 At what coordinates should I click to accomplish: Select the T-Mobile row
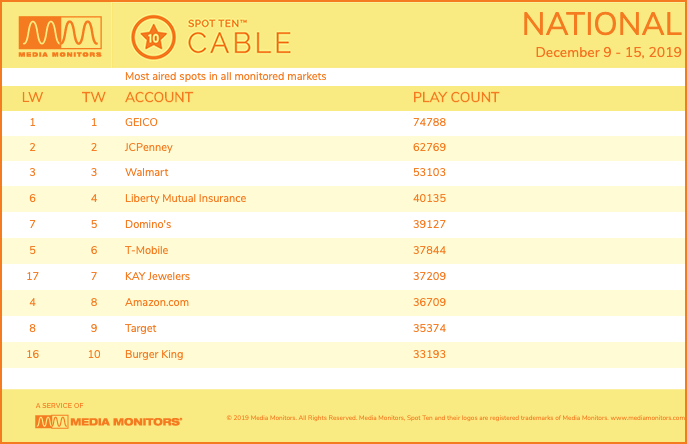(x=344, y=250)
